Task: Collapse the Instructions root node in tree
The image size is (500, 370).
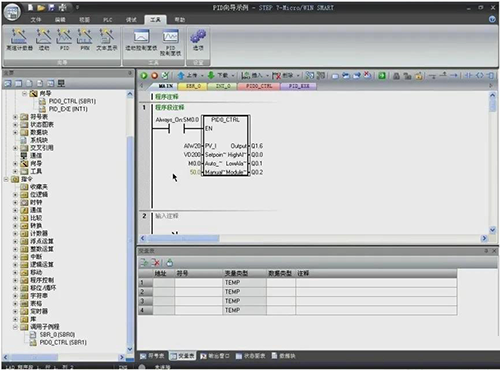Action: 6,179
